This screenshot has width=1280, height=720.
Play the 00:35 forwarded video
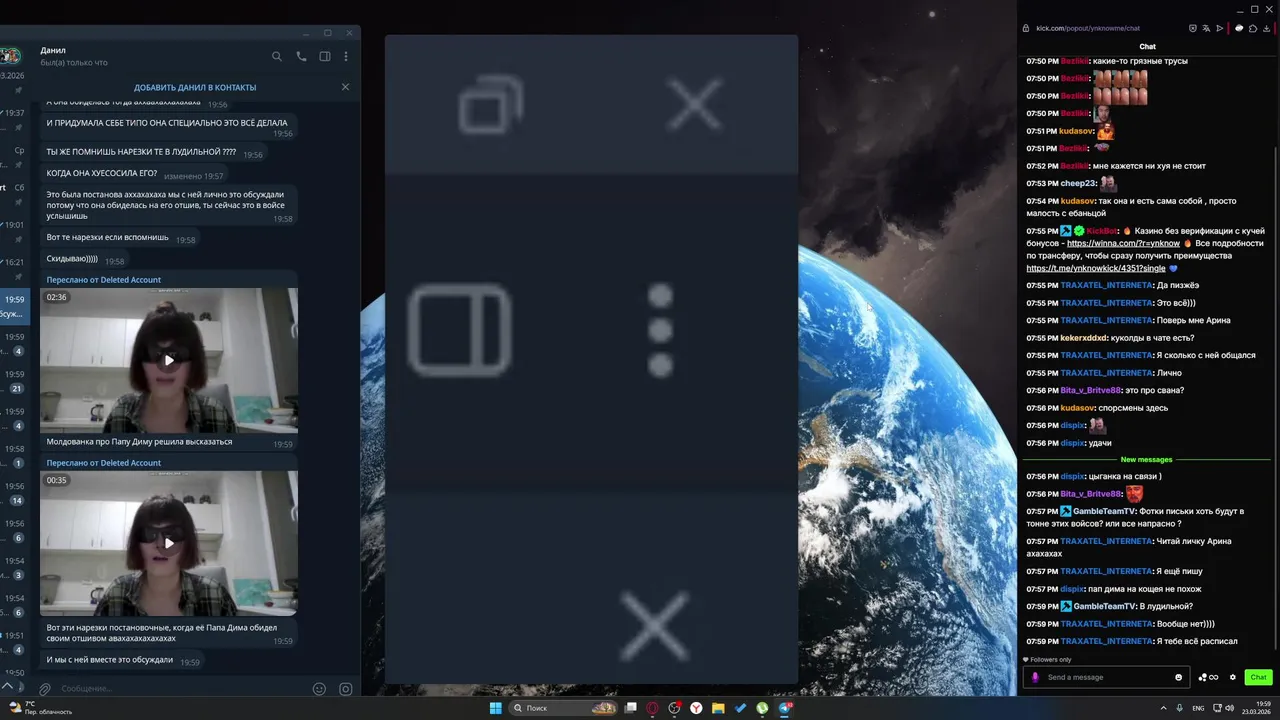pyautogui.click(x=169, y=543)
